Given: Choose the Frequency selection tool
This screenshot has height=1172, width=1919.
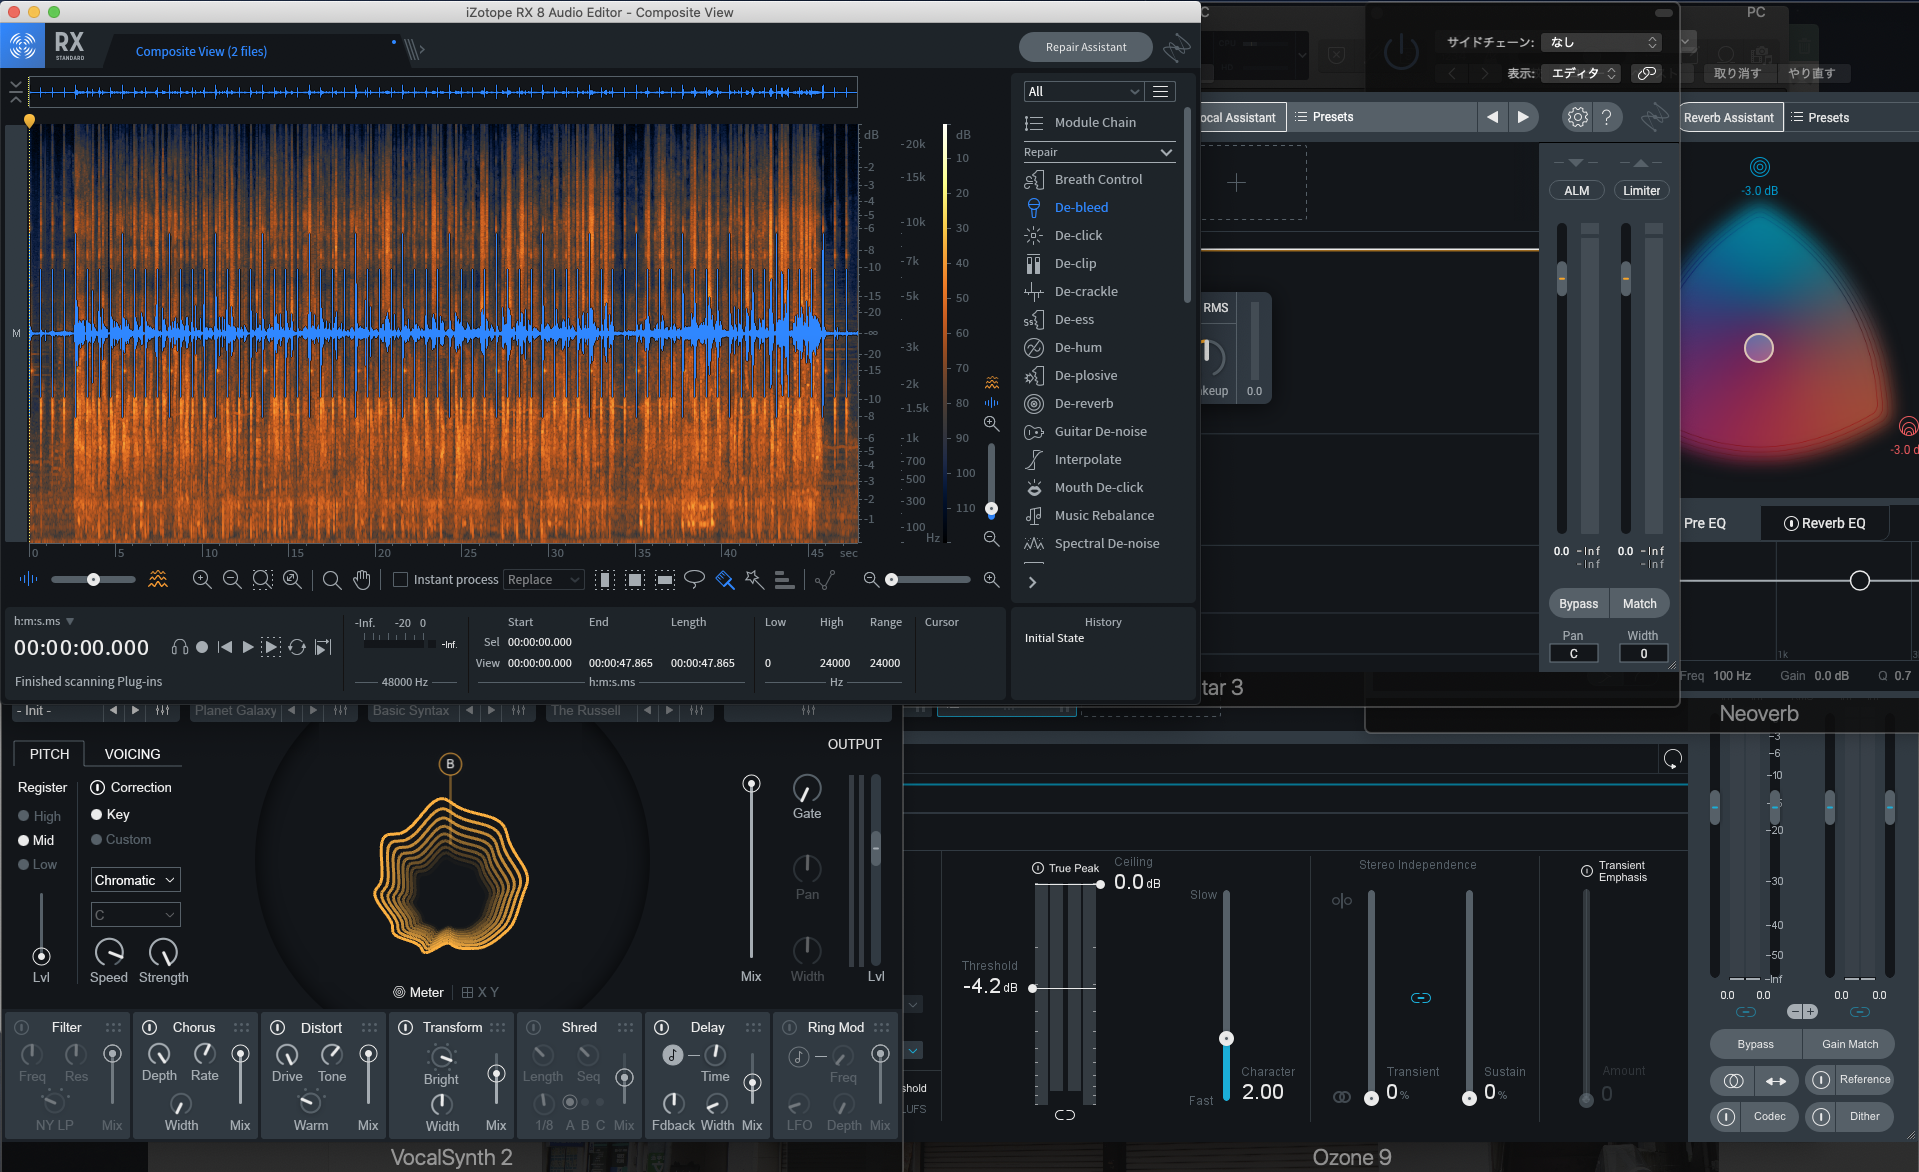Looking at the screenshot, I should [x=664, y=580].
